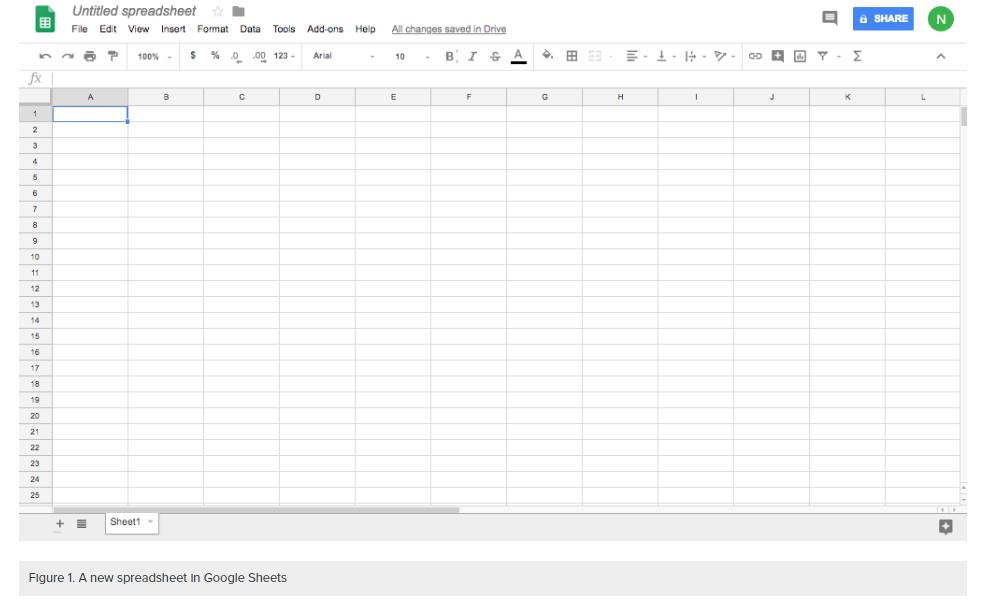Open comments icon next to Share
Screen dimensions: 983x603
pyautogui.click(x=829, y=18)
